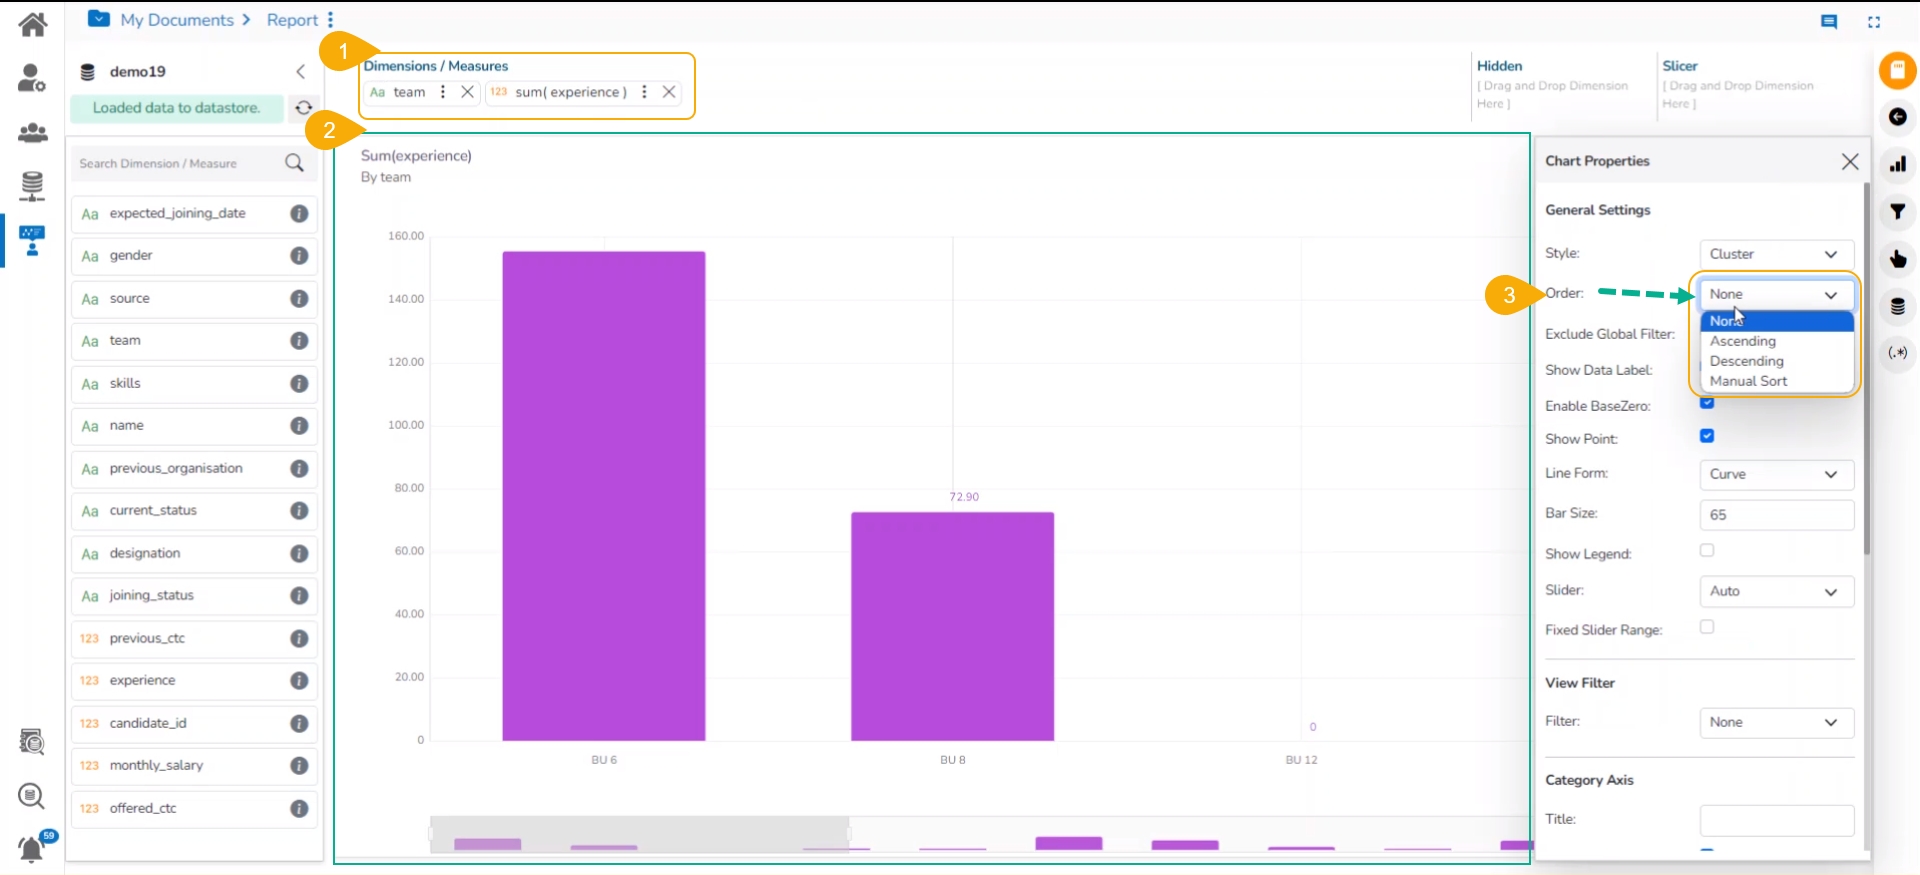Click the home icon in the sidebar
1920x875 pixels.
[32, 23]
